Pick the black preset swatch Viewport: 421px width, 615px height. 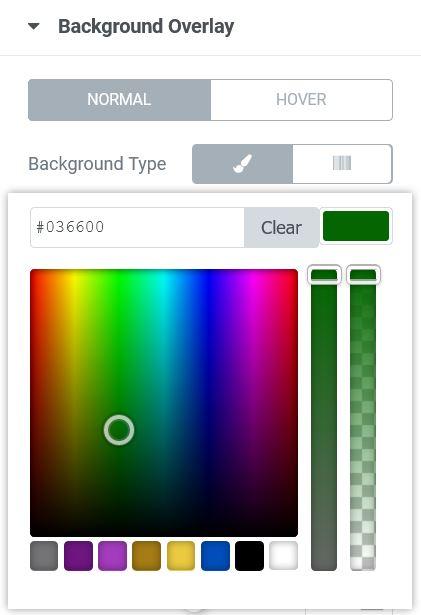pyautogui.click(x=250, y=556)
